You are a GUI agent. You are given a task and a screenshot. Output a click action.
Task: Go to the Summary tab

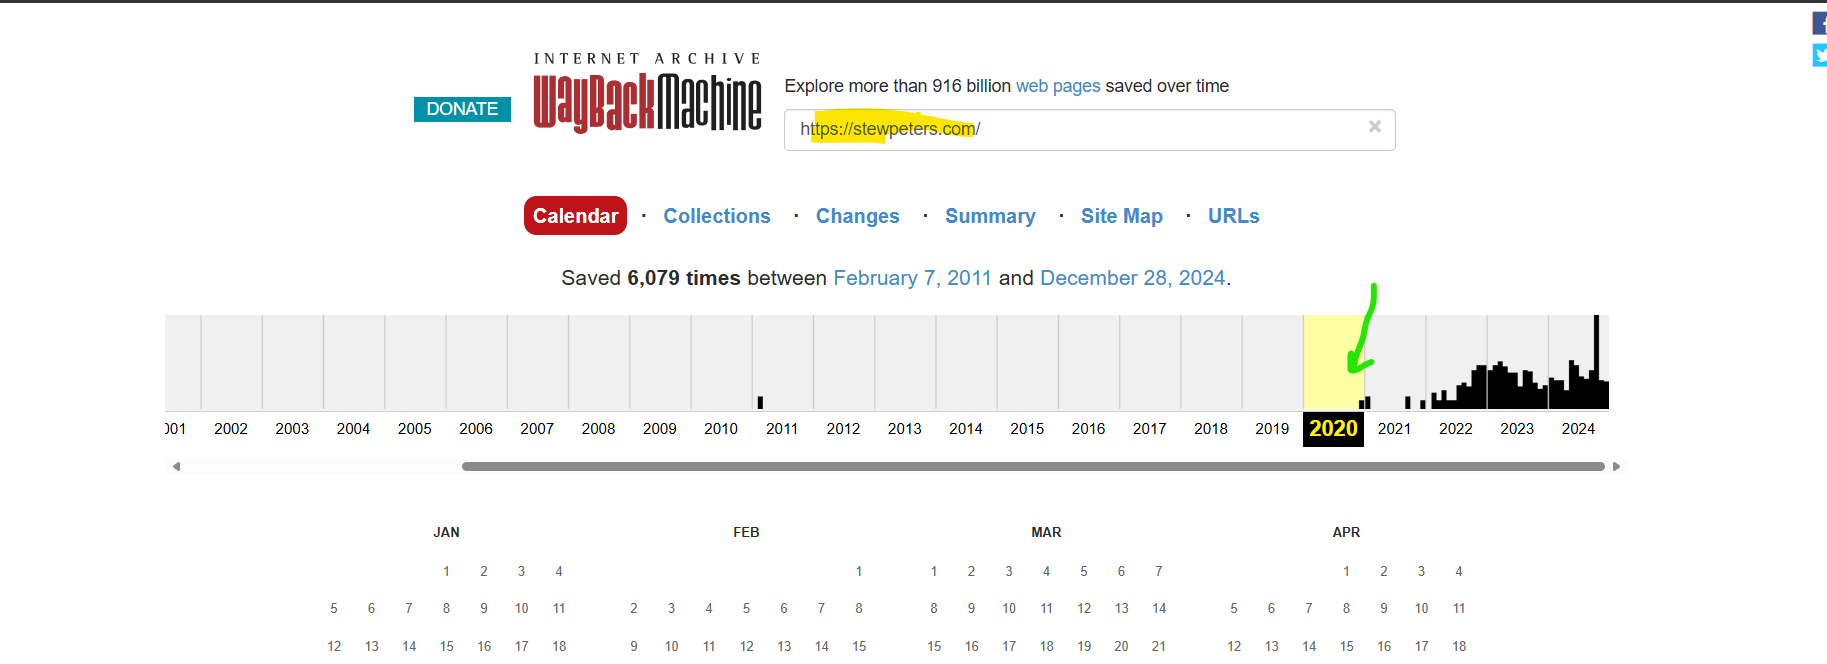click(990, 216)
